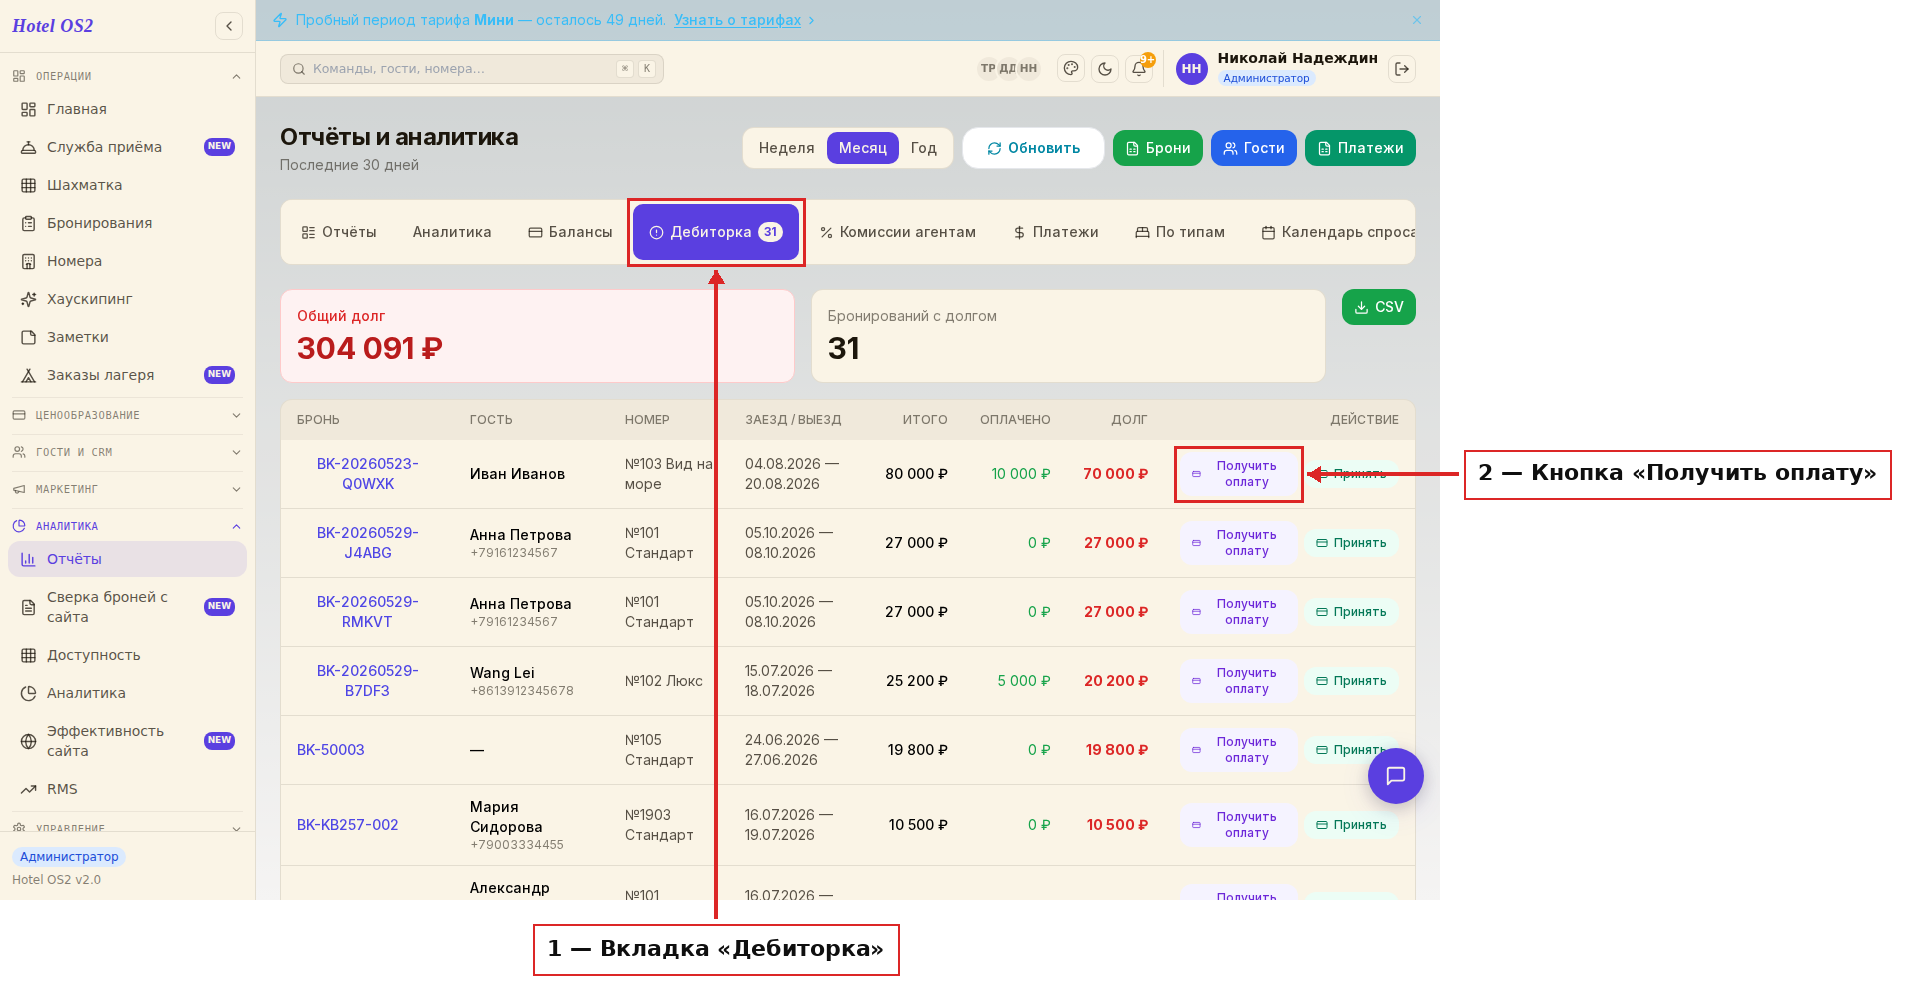The width and height of the screenshot is (1915, 999).
Task: Click the Обновить refresh button
Action: (1033, 148)
